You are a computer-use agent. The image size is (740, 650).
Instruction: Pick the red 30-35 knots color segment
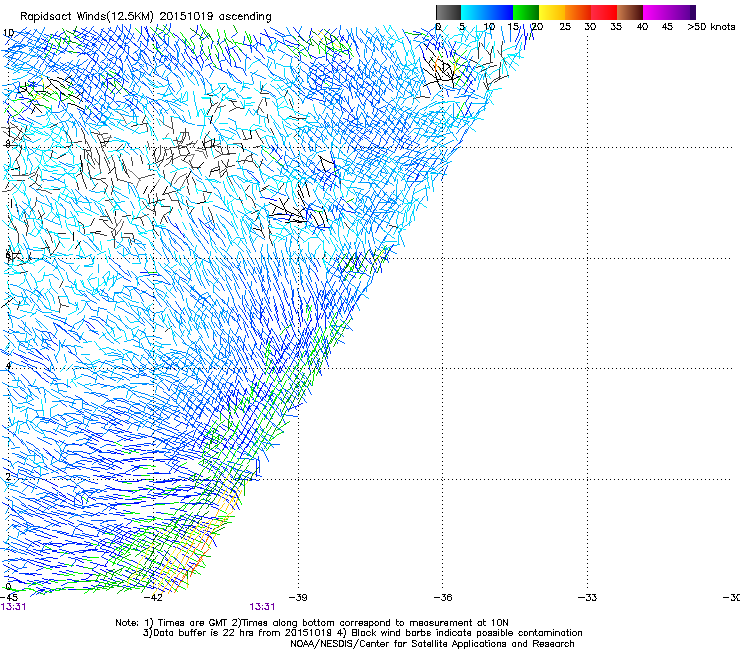pyautogui.click(x=604, y=12)
